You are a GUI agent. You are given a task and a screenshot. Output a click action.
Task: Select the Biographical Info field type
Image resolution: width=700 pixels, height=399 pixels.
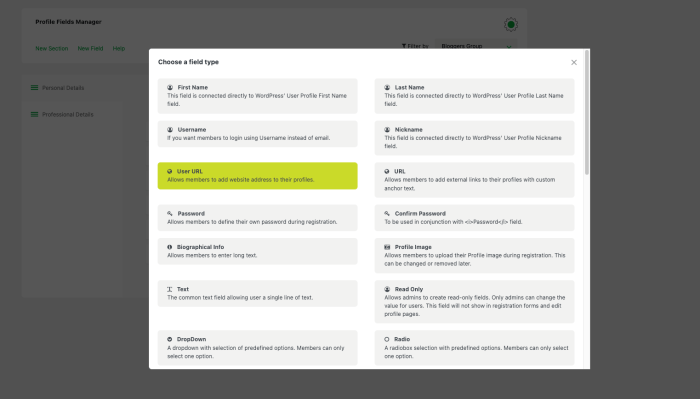pyautogui.click(x=257, y=251)
